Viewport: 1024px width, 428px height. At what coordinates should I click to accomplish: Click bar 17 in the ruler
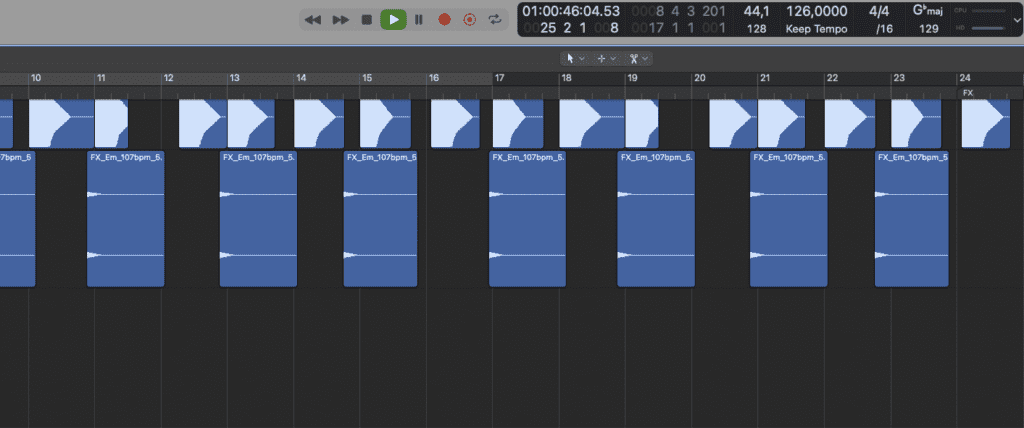coord(500,78)
